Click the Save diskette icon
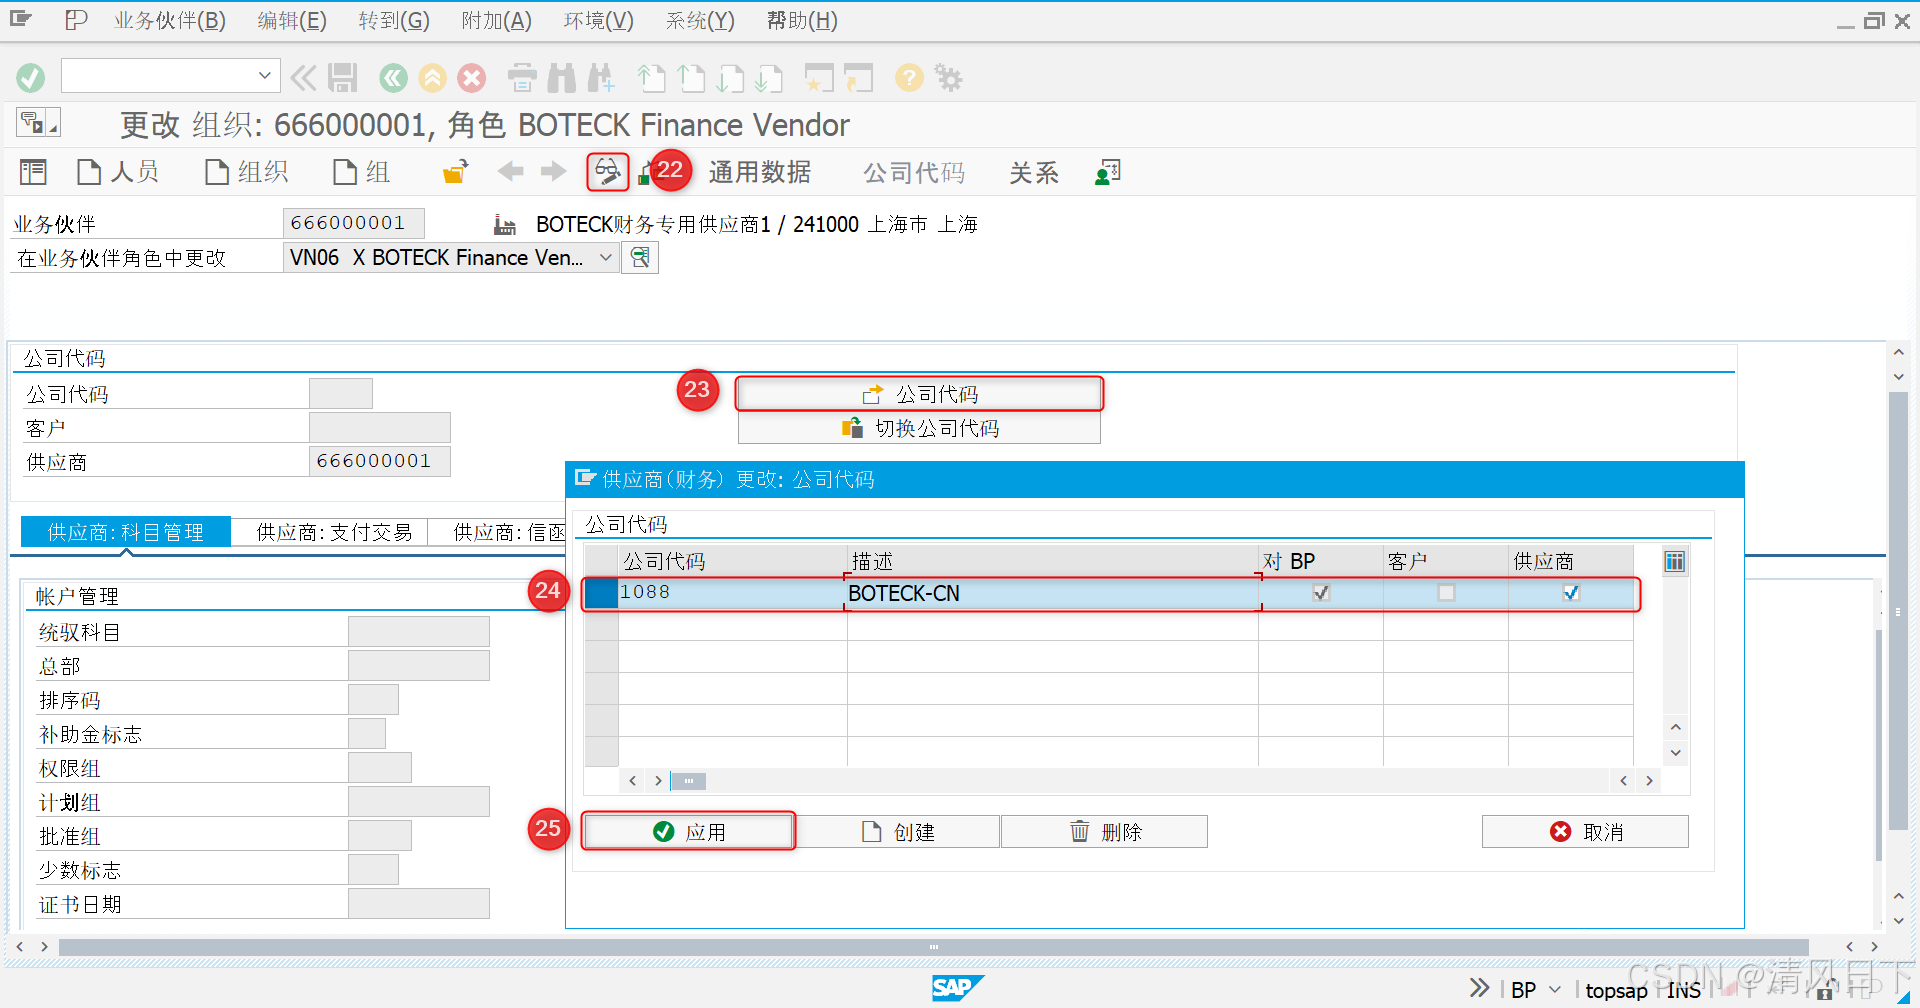Viewport: 1920px width, 1008px height. coord(343,77)
